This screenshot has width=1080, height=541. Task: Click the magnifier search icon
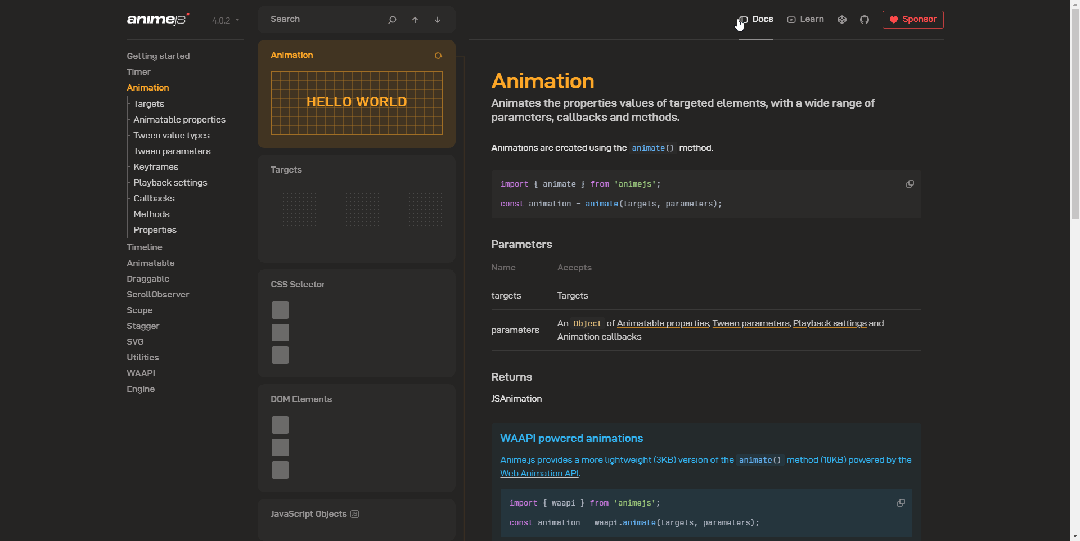coord(392,20)
